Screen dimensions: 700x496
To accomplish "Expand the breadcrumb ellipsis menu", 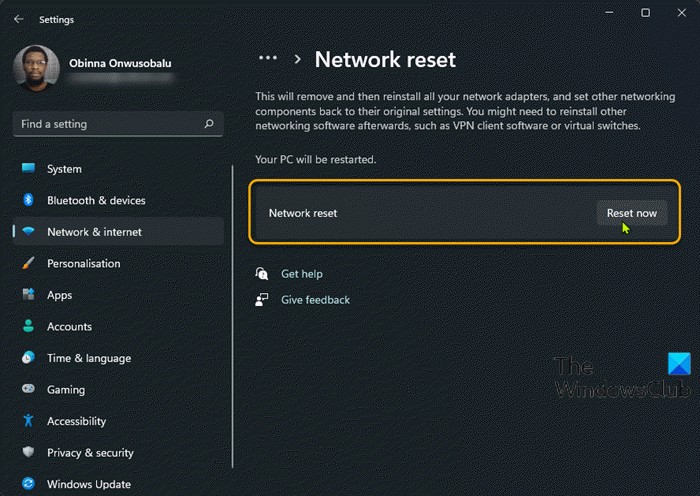I will [267, 59].
